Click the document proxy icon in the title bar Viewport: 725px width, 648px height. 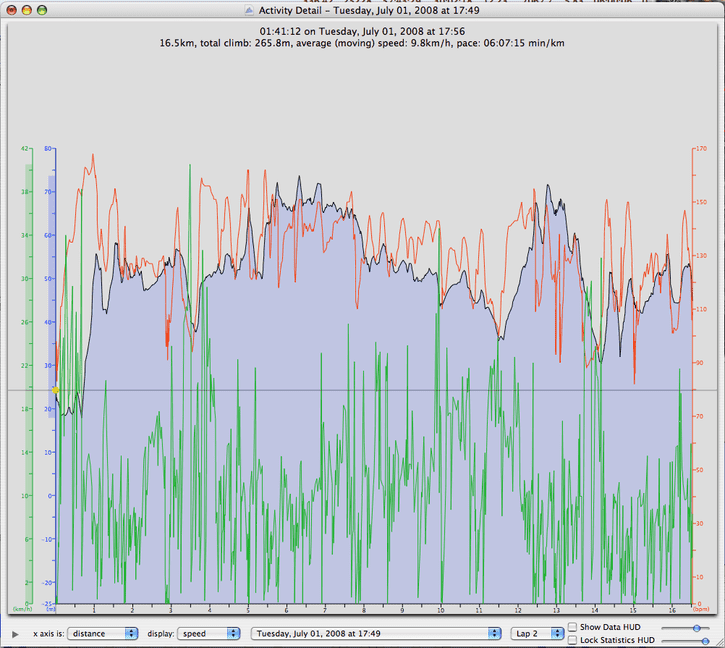249,10
